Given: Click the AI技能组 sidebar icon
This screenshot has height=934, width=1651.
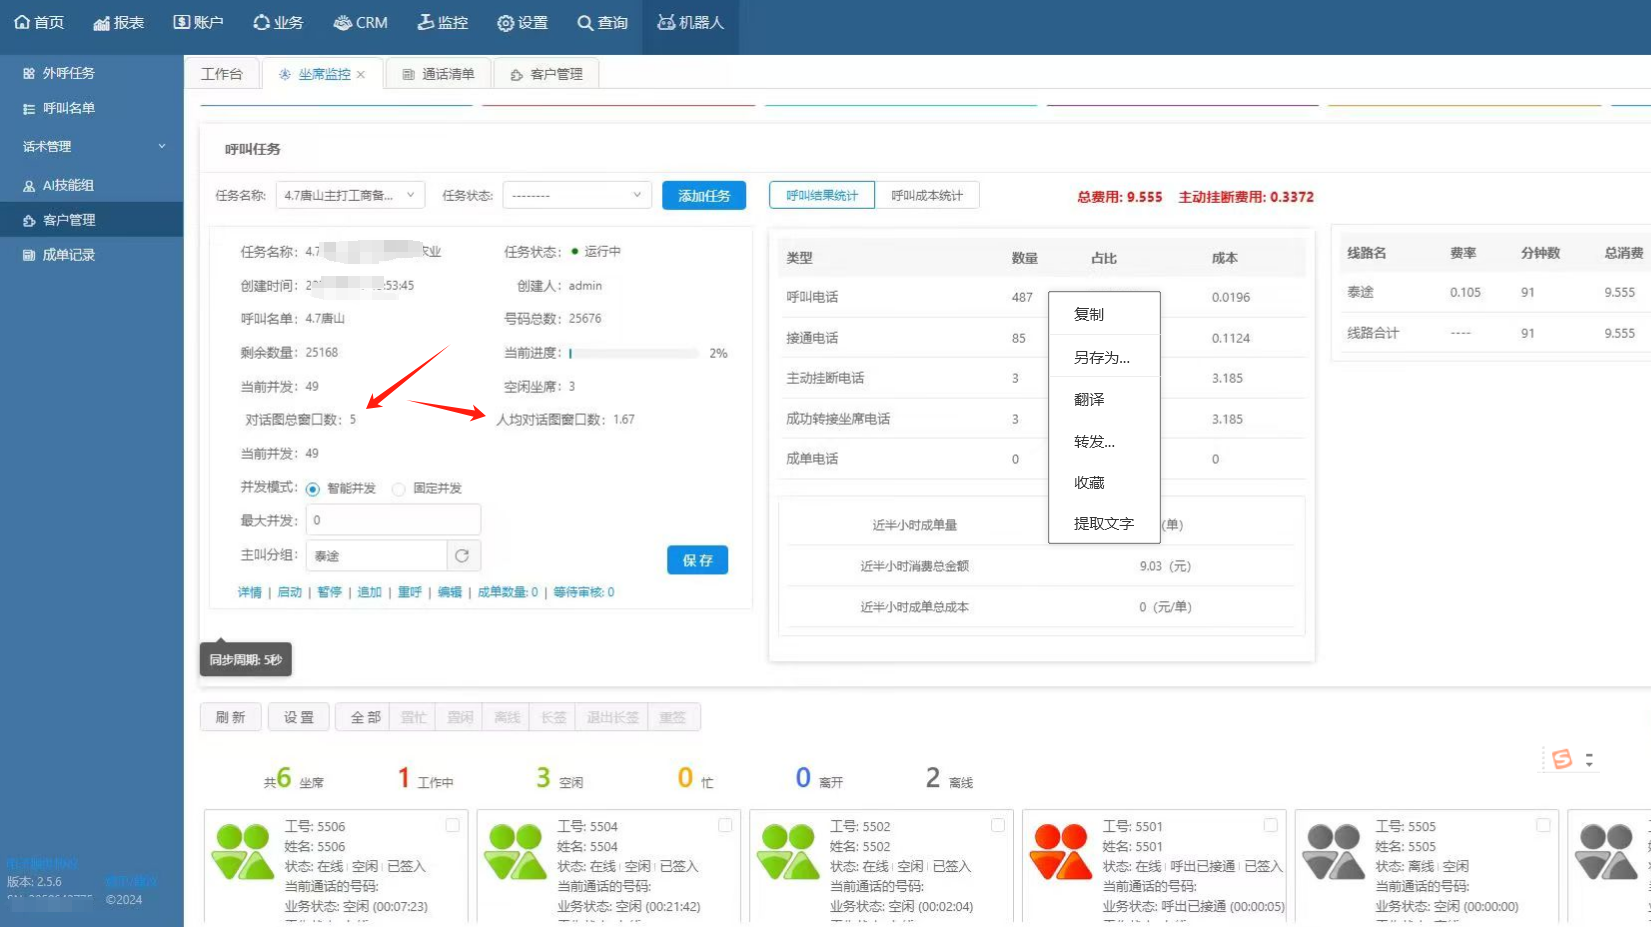Looking at the screenshot, I should (29, 185).
